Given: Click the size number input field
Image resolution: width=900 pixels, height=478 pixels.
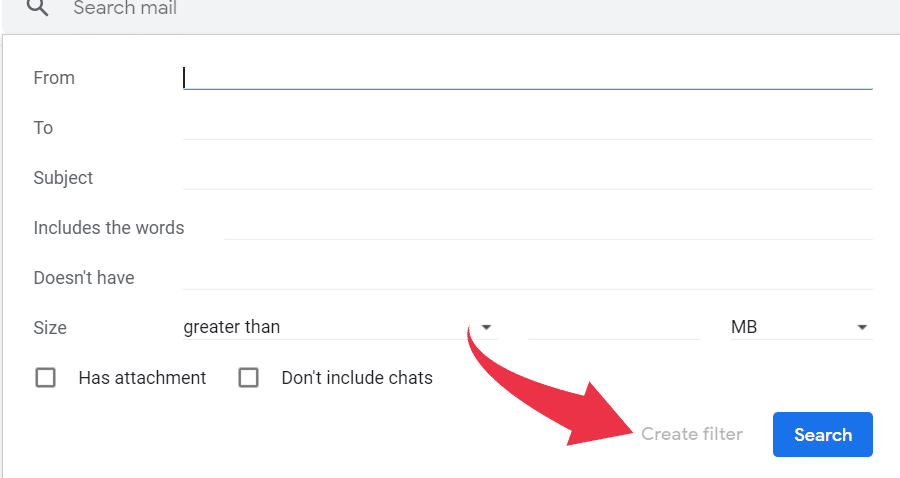Looking at the screenshot, I should [x=614, y=327].
